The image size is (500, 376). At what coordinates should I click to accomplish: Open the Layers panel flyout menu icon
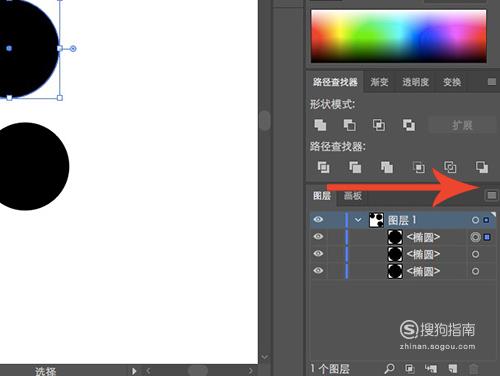(x=492, y=195)
